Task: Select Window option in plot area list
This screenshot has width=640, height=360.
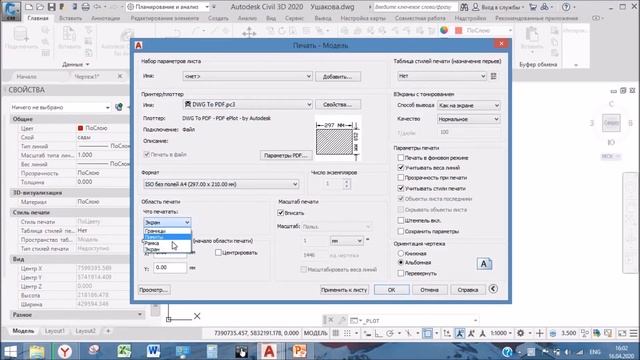Action: click(x=168, y=243)
